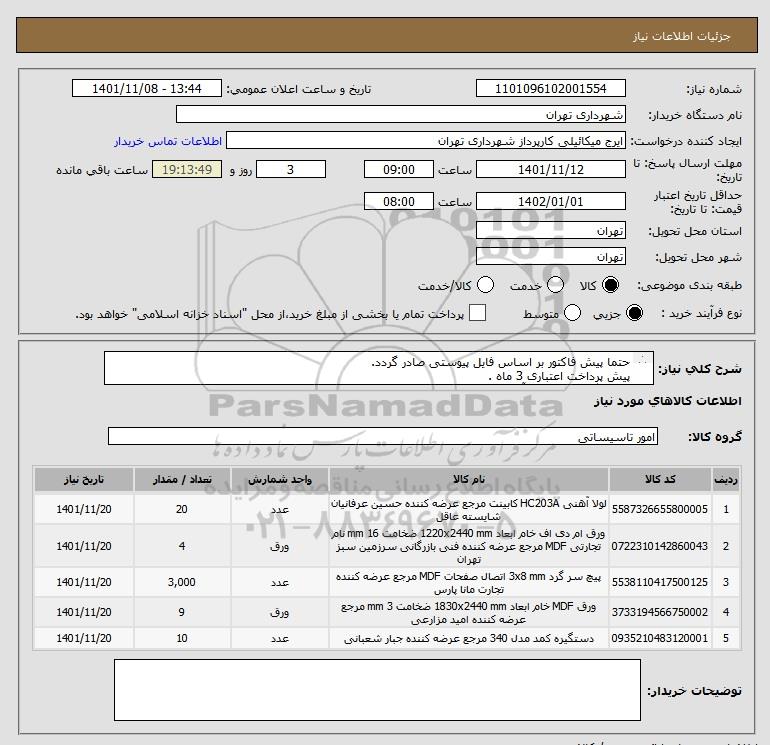Click the countdown timer 19:13:49
The width and height of the screenshot is (770, 745).
click(x=187, y=169)
